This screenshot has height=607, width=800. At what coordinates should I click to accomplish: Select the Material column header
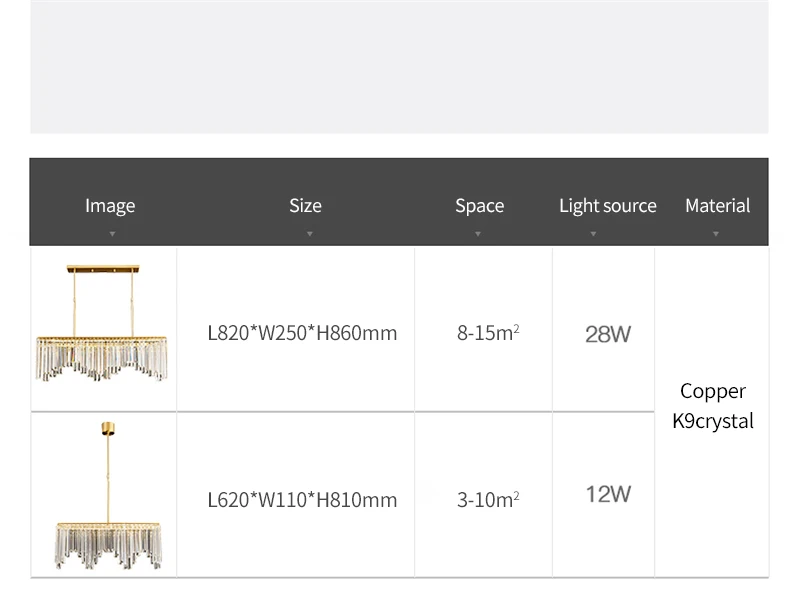717,206
